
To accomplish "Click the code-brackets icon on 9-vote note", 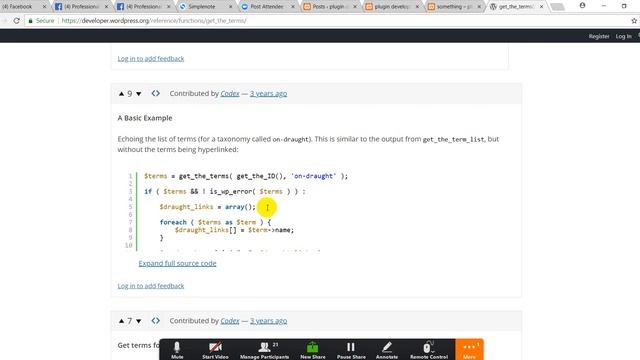I will click(156, 93).
